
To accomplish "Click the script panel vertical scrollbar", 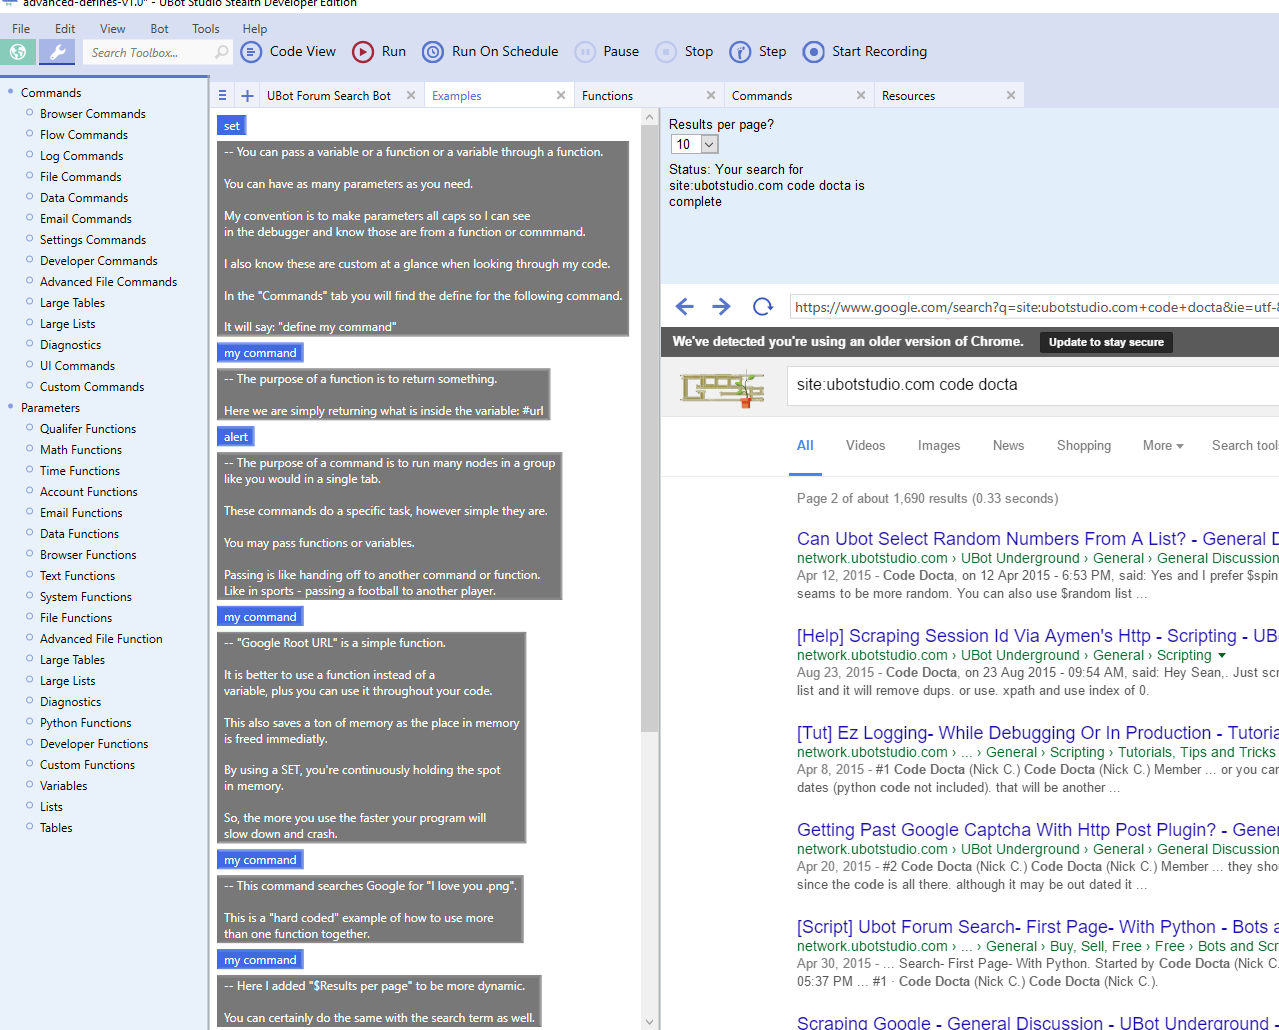I will click(x=649, y=430).
